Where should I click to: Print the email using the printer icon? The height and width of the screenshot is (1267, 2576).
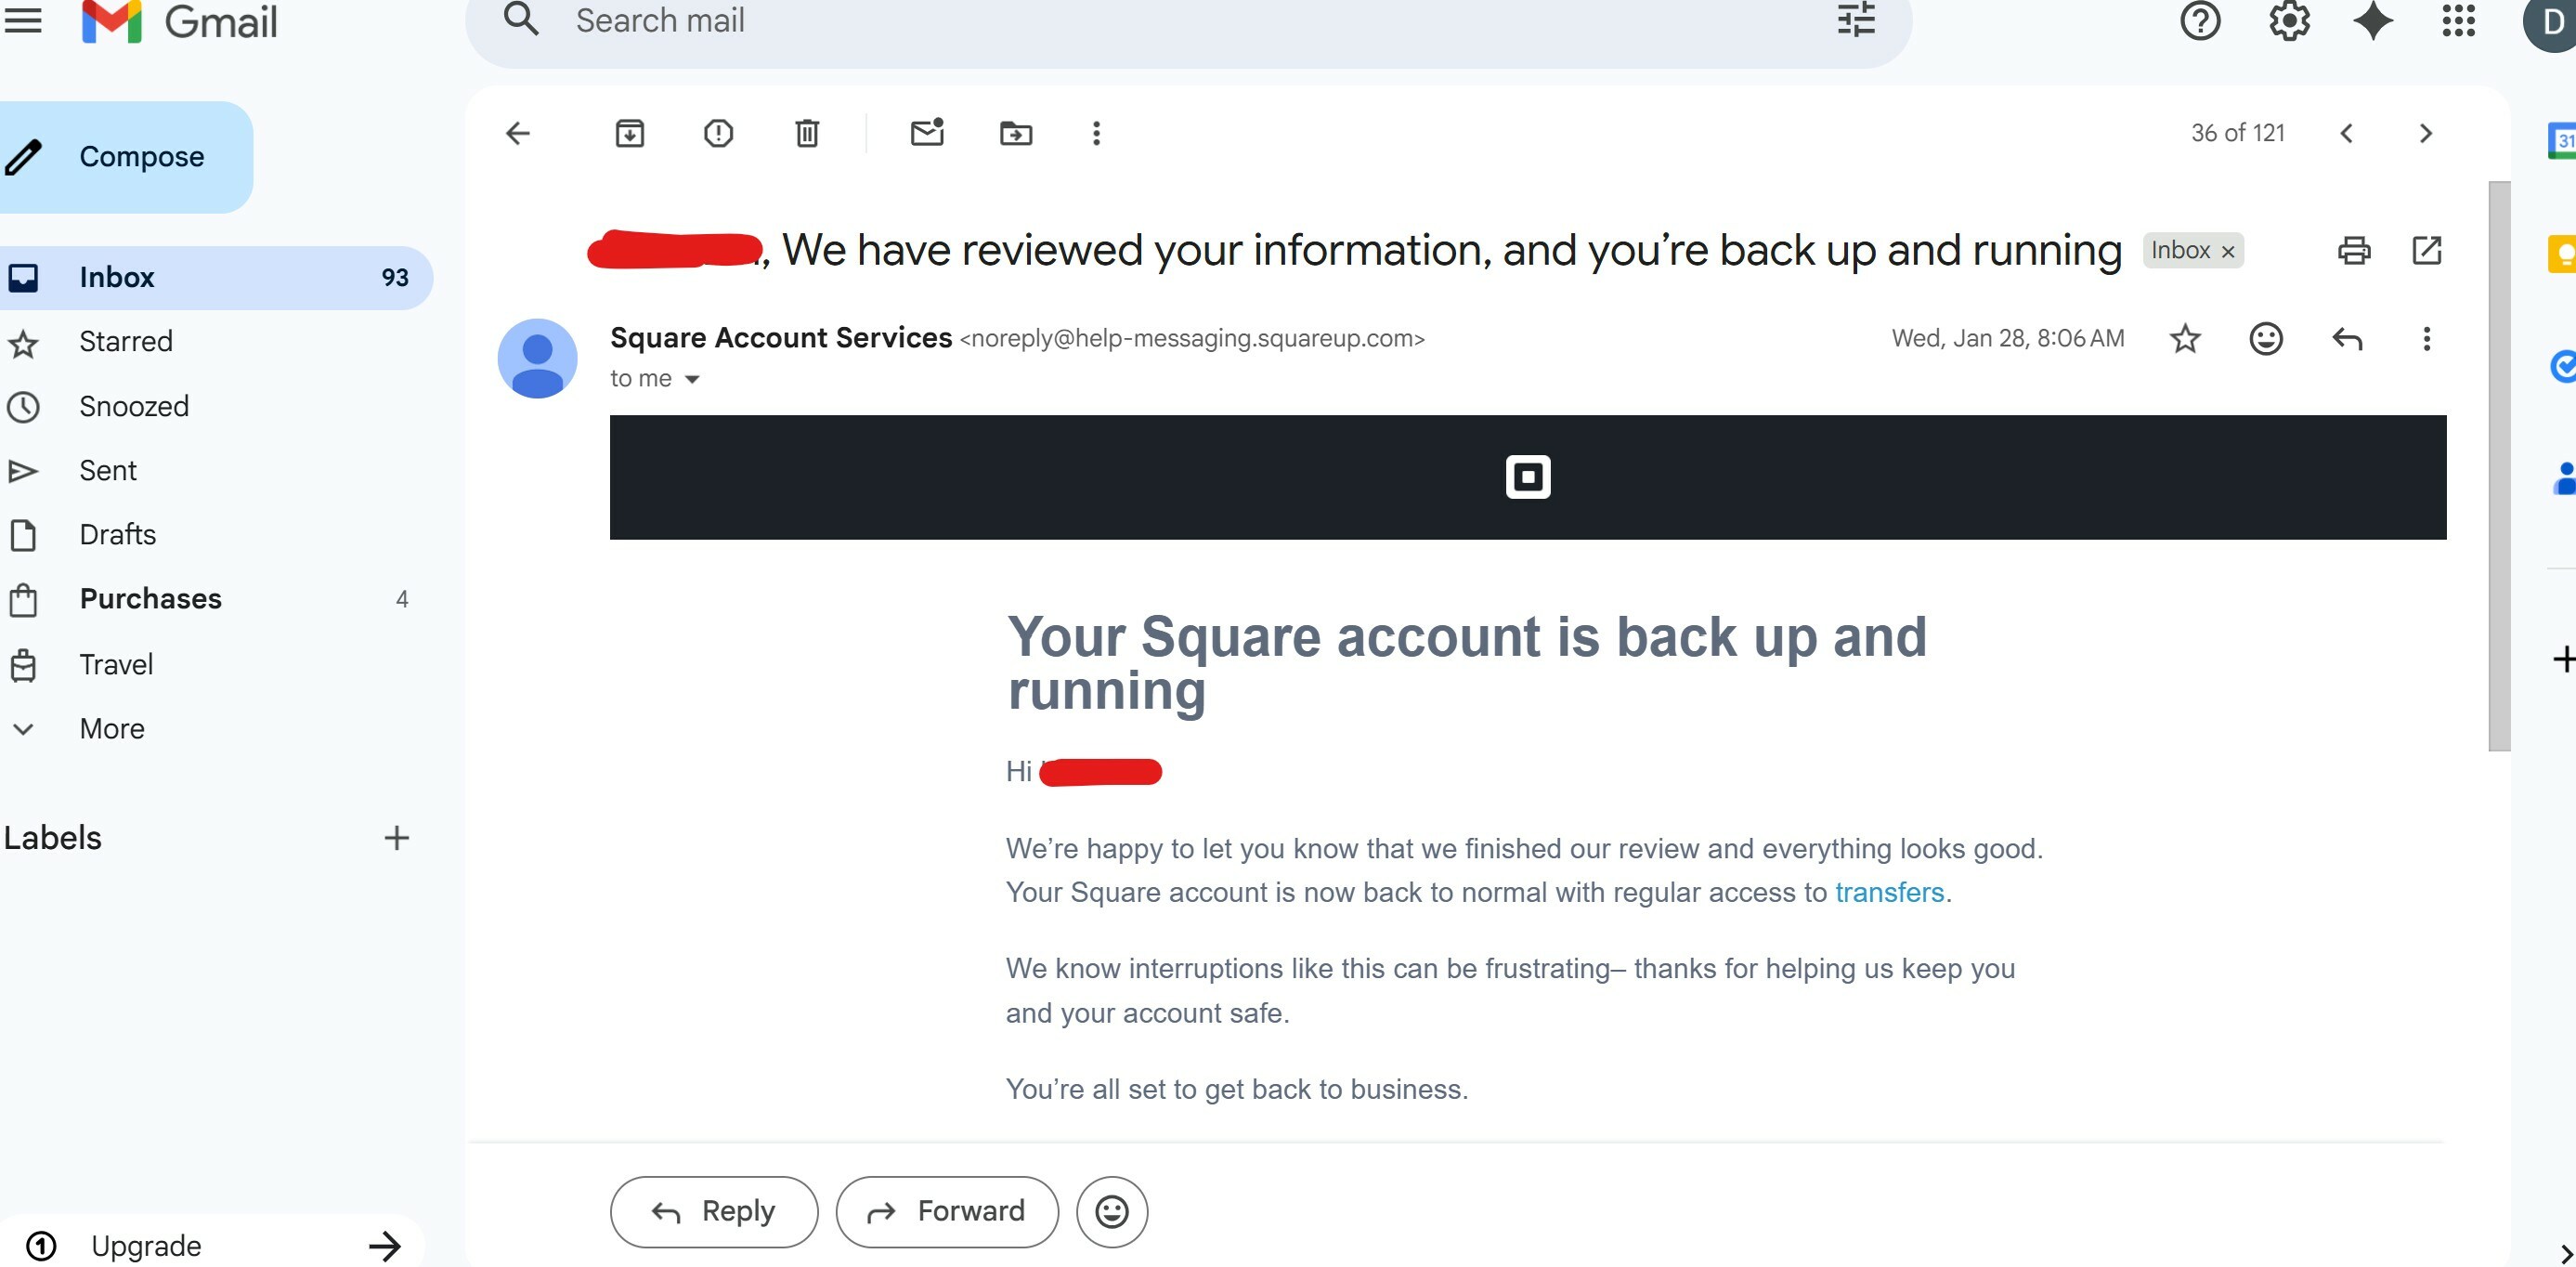click(2353, 250)
